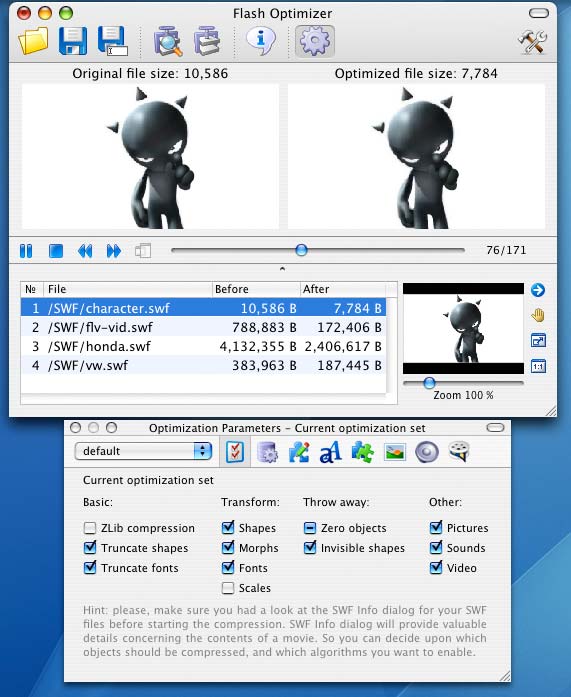Toggle Morphs checkbox
Screen dimensions: 571x697
coord(228,548)
